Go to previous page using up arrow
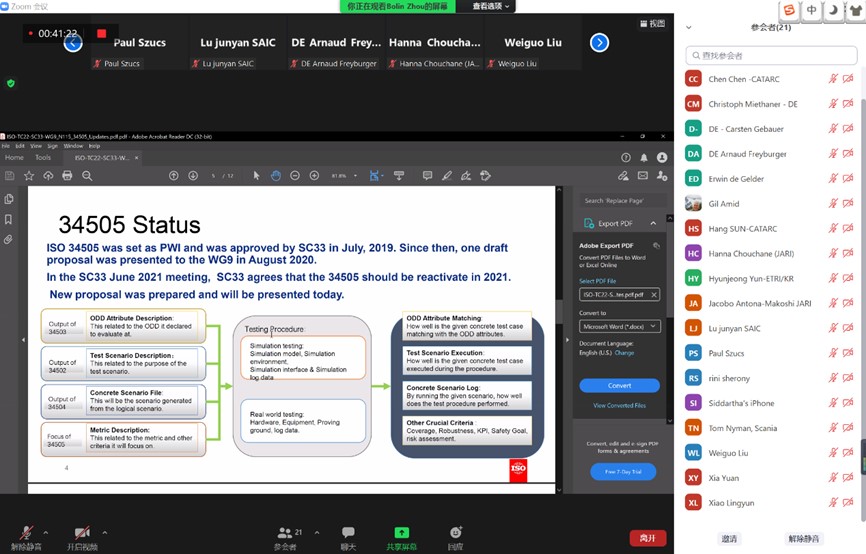866x554 pixels. pyautogui.click(x=174, y=176)
